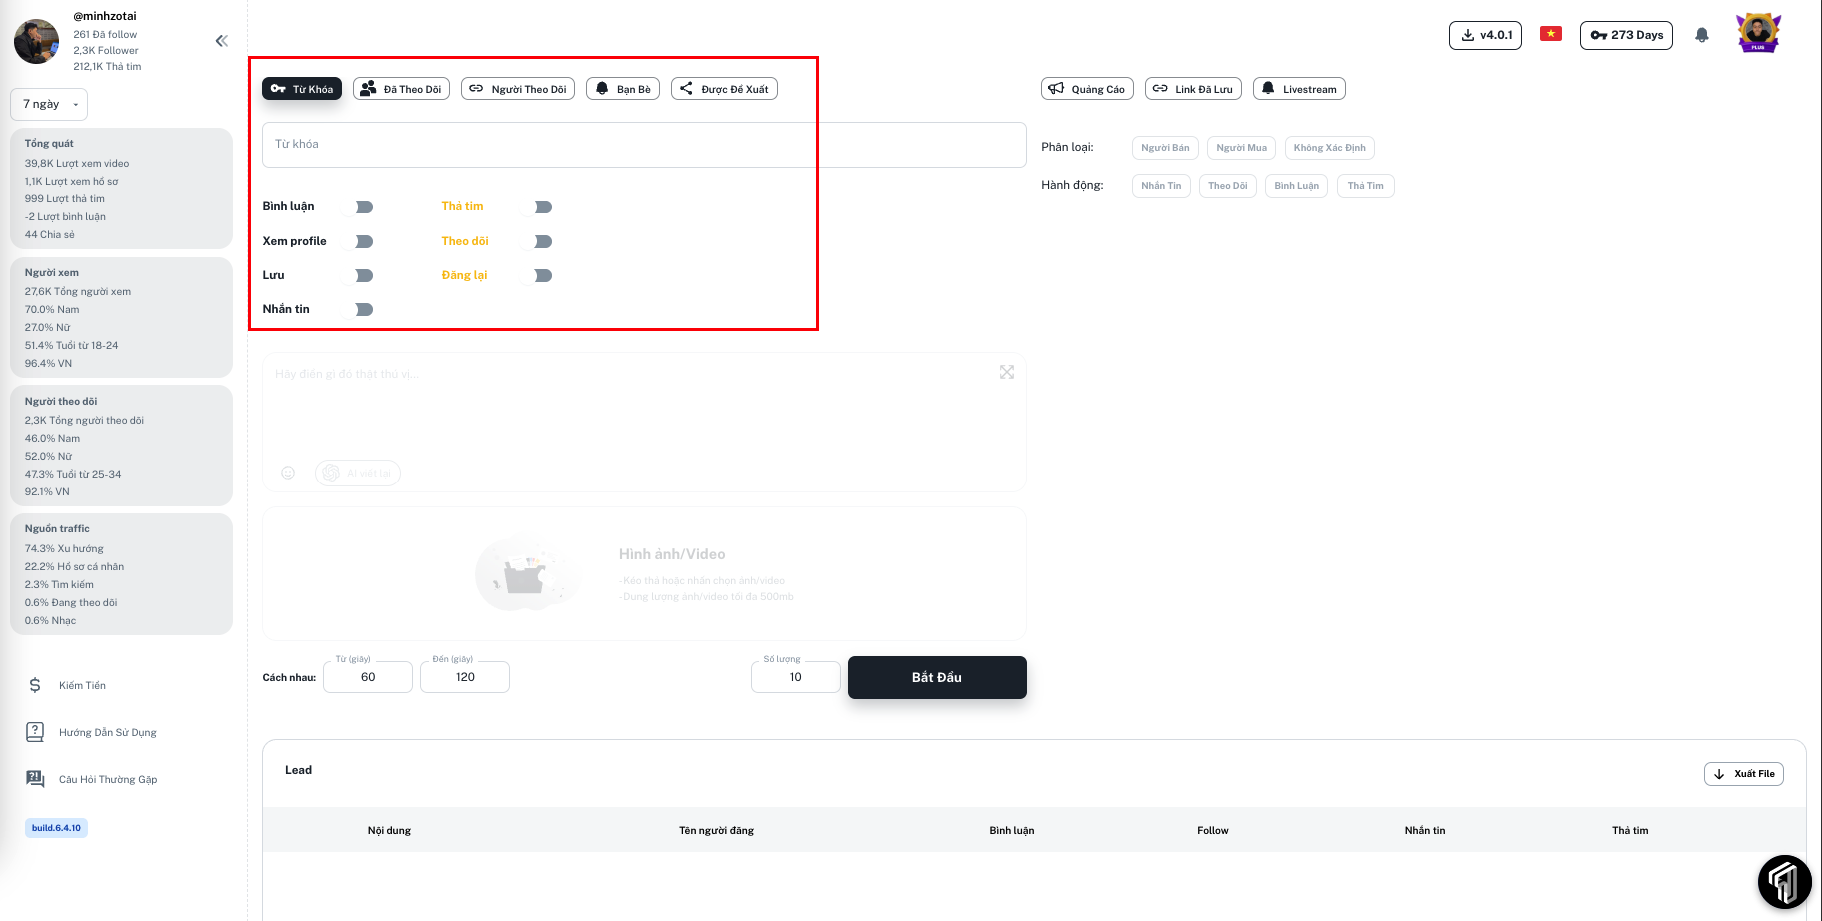Viewport: 1822px width, 921px height.
Task: Click the Vietnam flag language icon
Action: (1550, 34)
